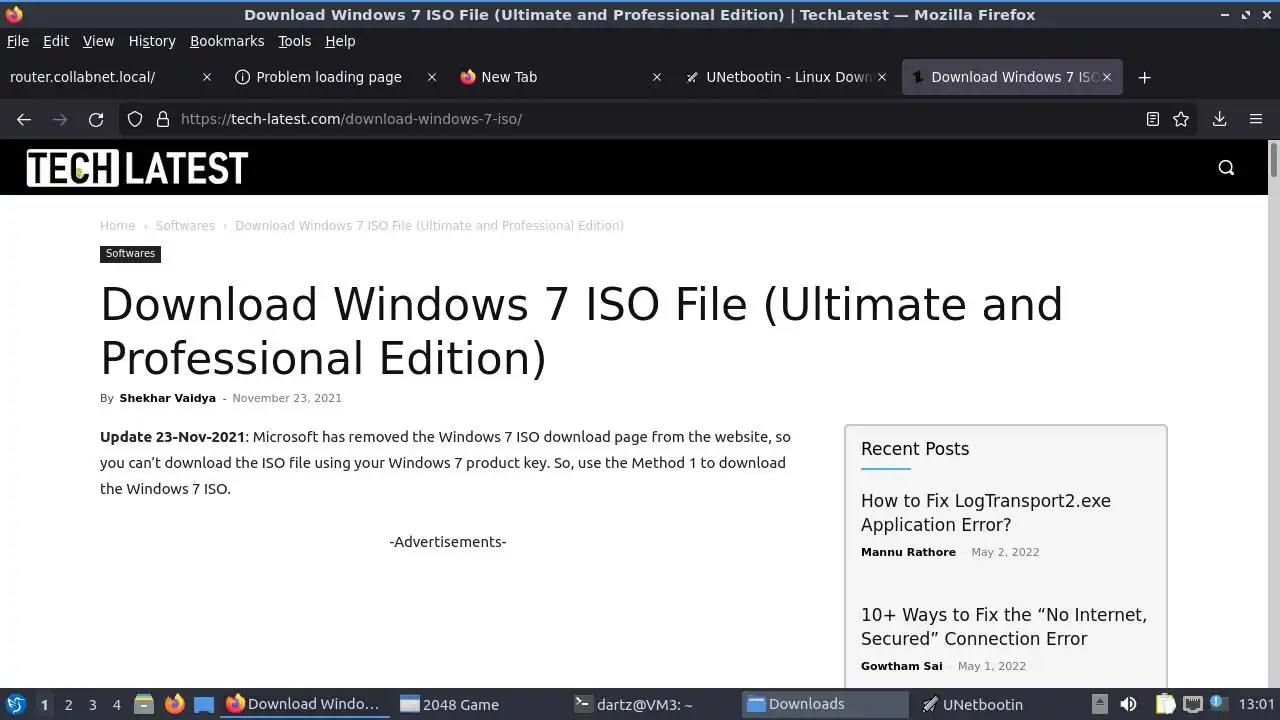The image size is (1280, 720).
Task: Open the clipboard tray icon
Action: 1165,704
